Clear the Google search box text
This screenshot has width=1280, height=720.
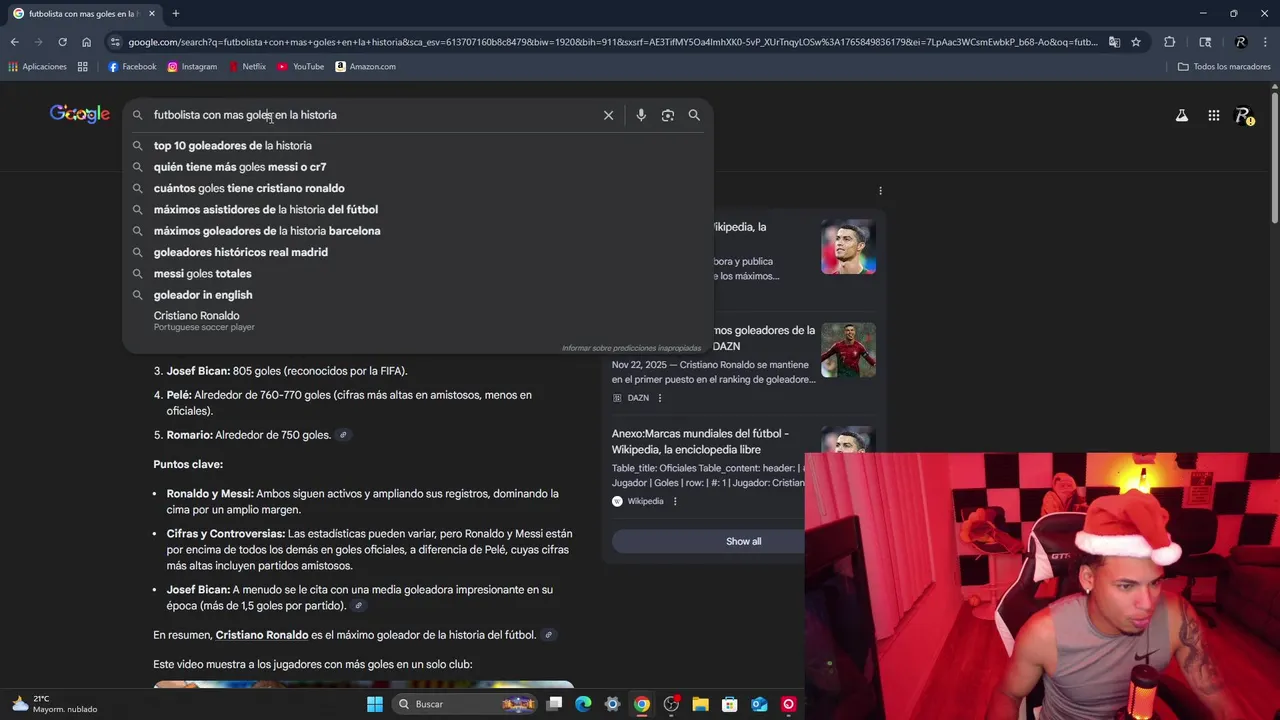tap(608, 115)
